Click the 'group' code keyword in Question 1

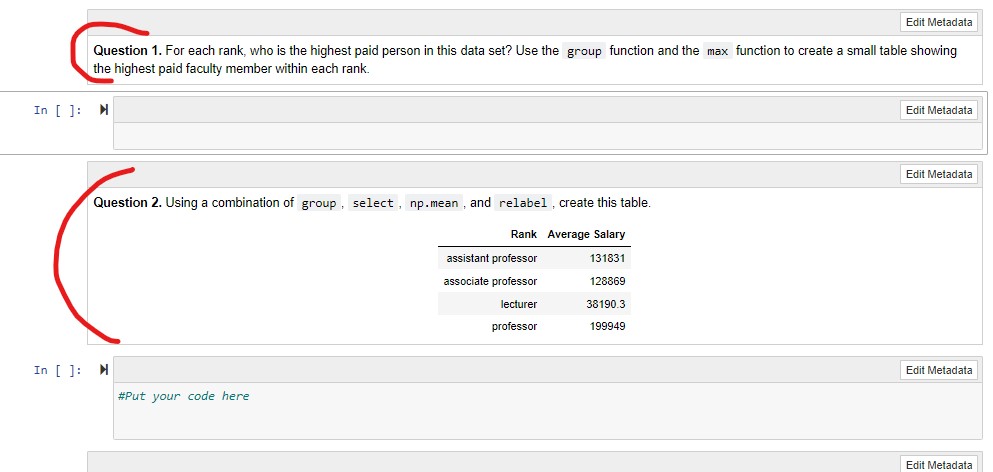coord(584,51)
